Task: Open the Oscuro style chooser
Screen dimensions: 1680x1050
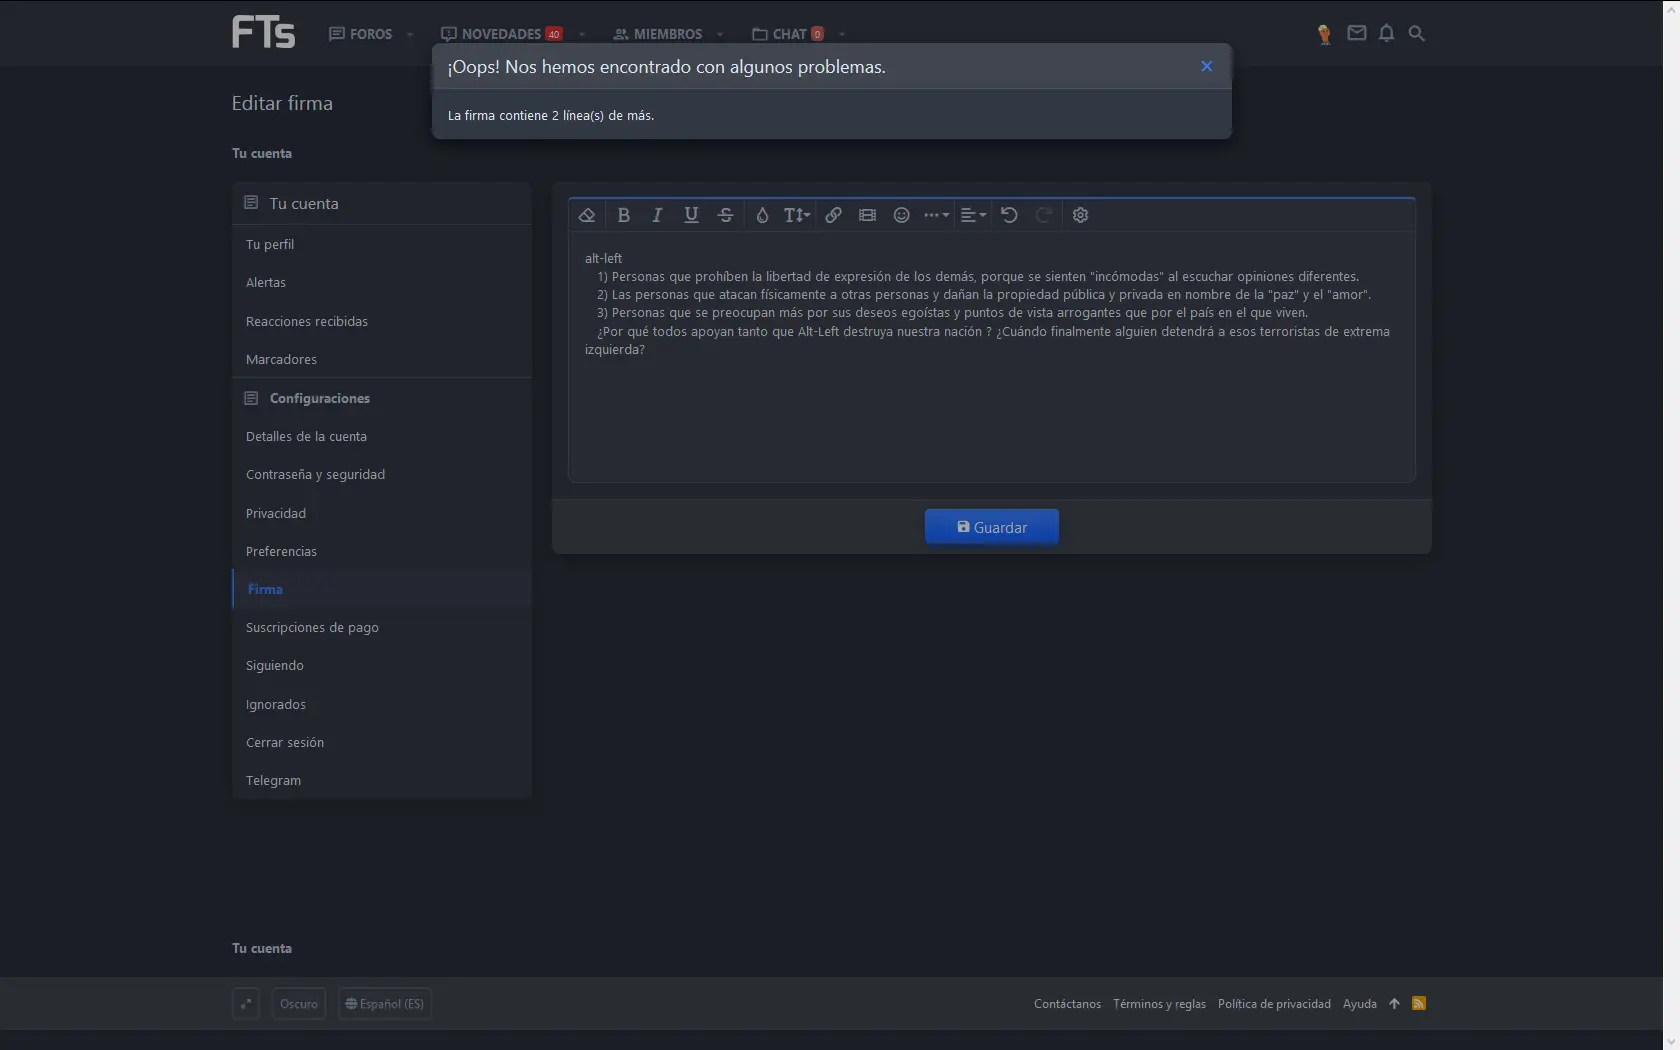Action: pyautogui.click(x=299, y=1003)
